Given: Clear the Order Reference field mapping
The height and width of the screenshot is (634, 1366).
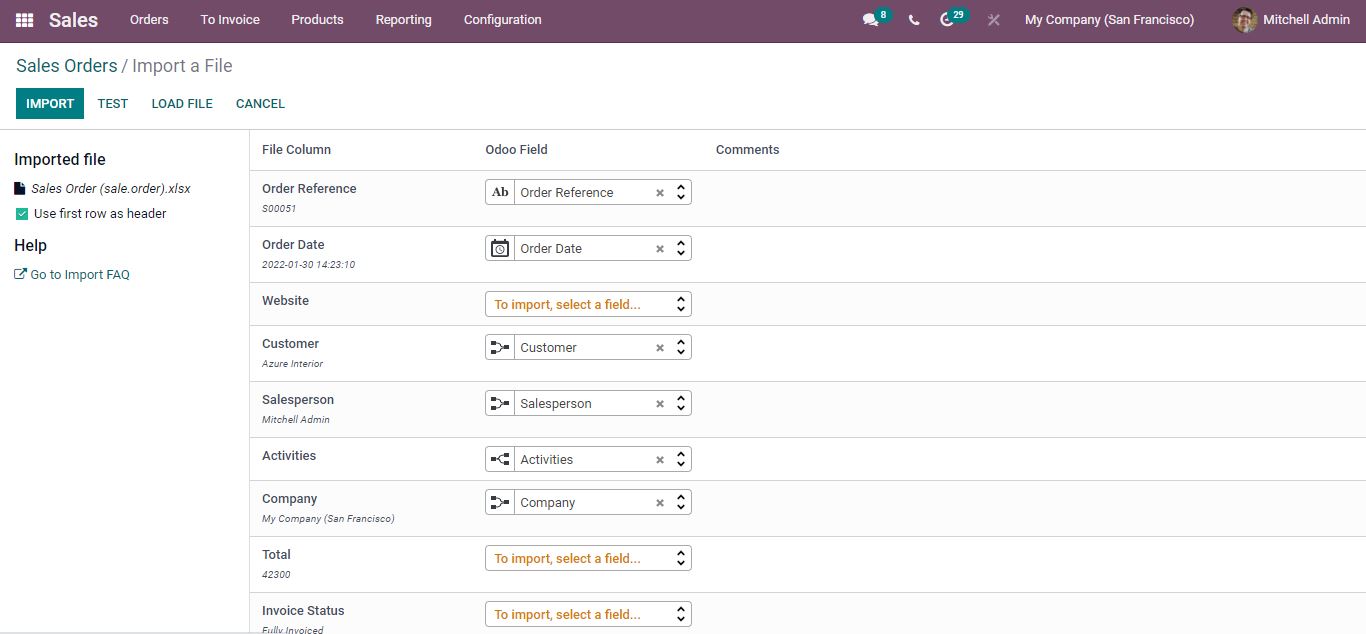Looking at the screenshot, I should [x=660, y=193].
